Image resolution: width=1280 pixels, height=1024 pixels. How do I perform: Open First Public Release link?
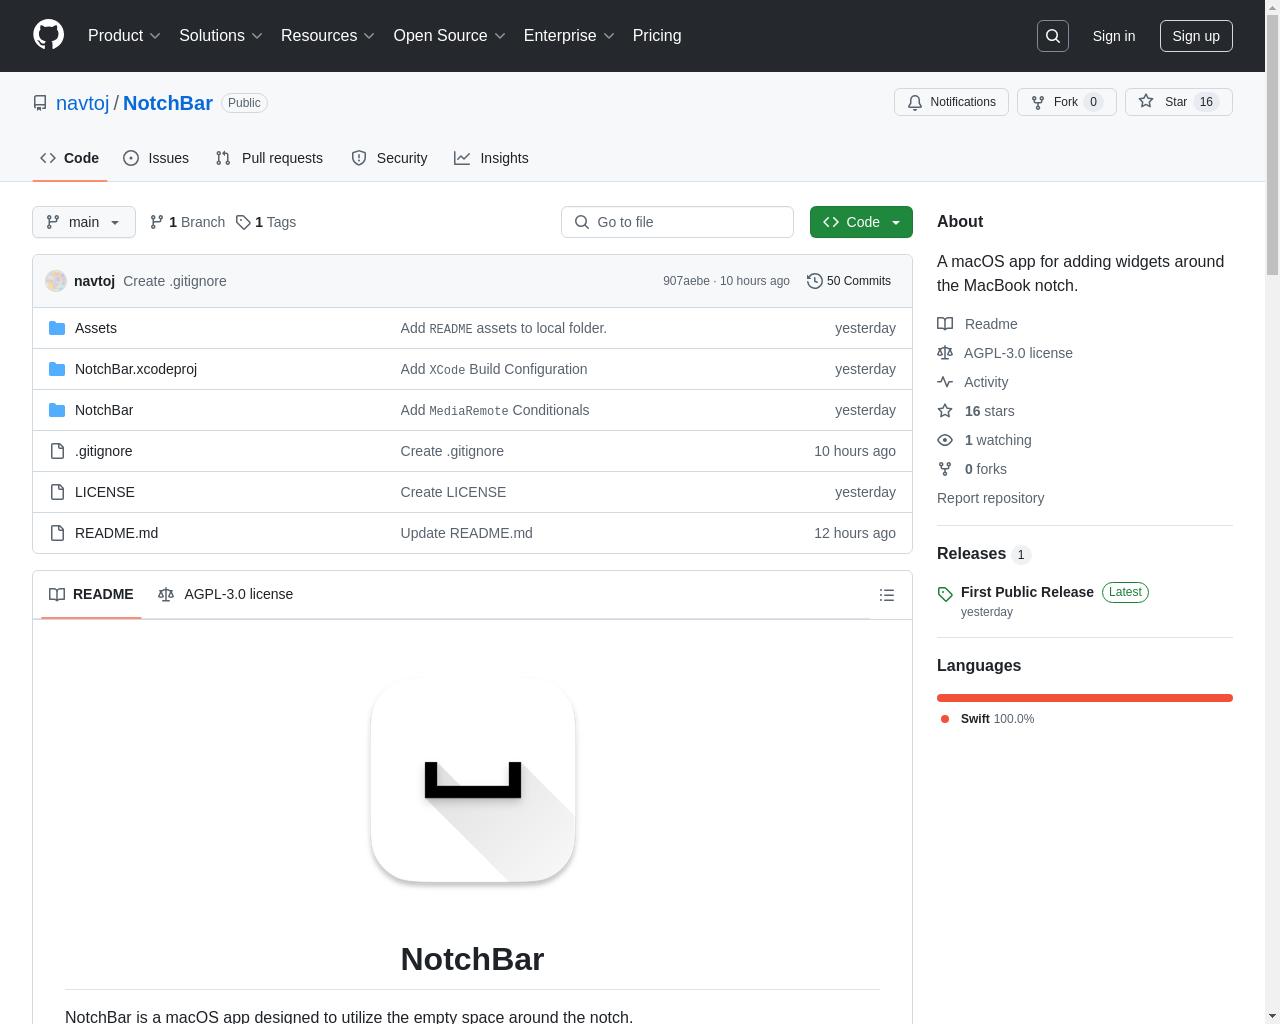(1027, 592)
